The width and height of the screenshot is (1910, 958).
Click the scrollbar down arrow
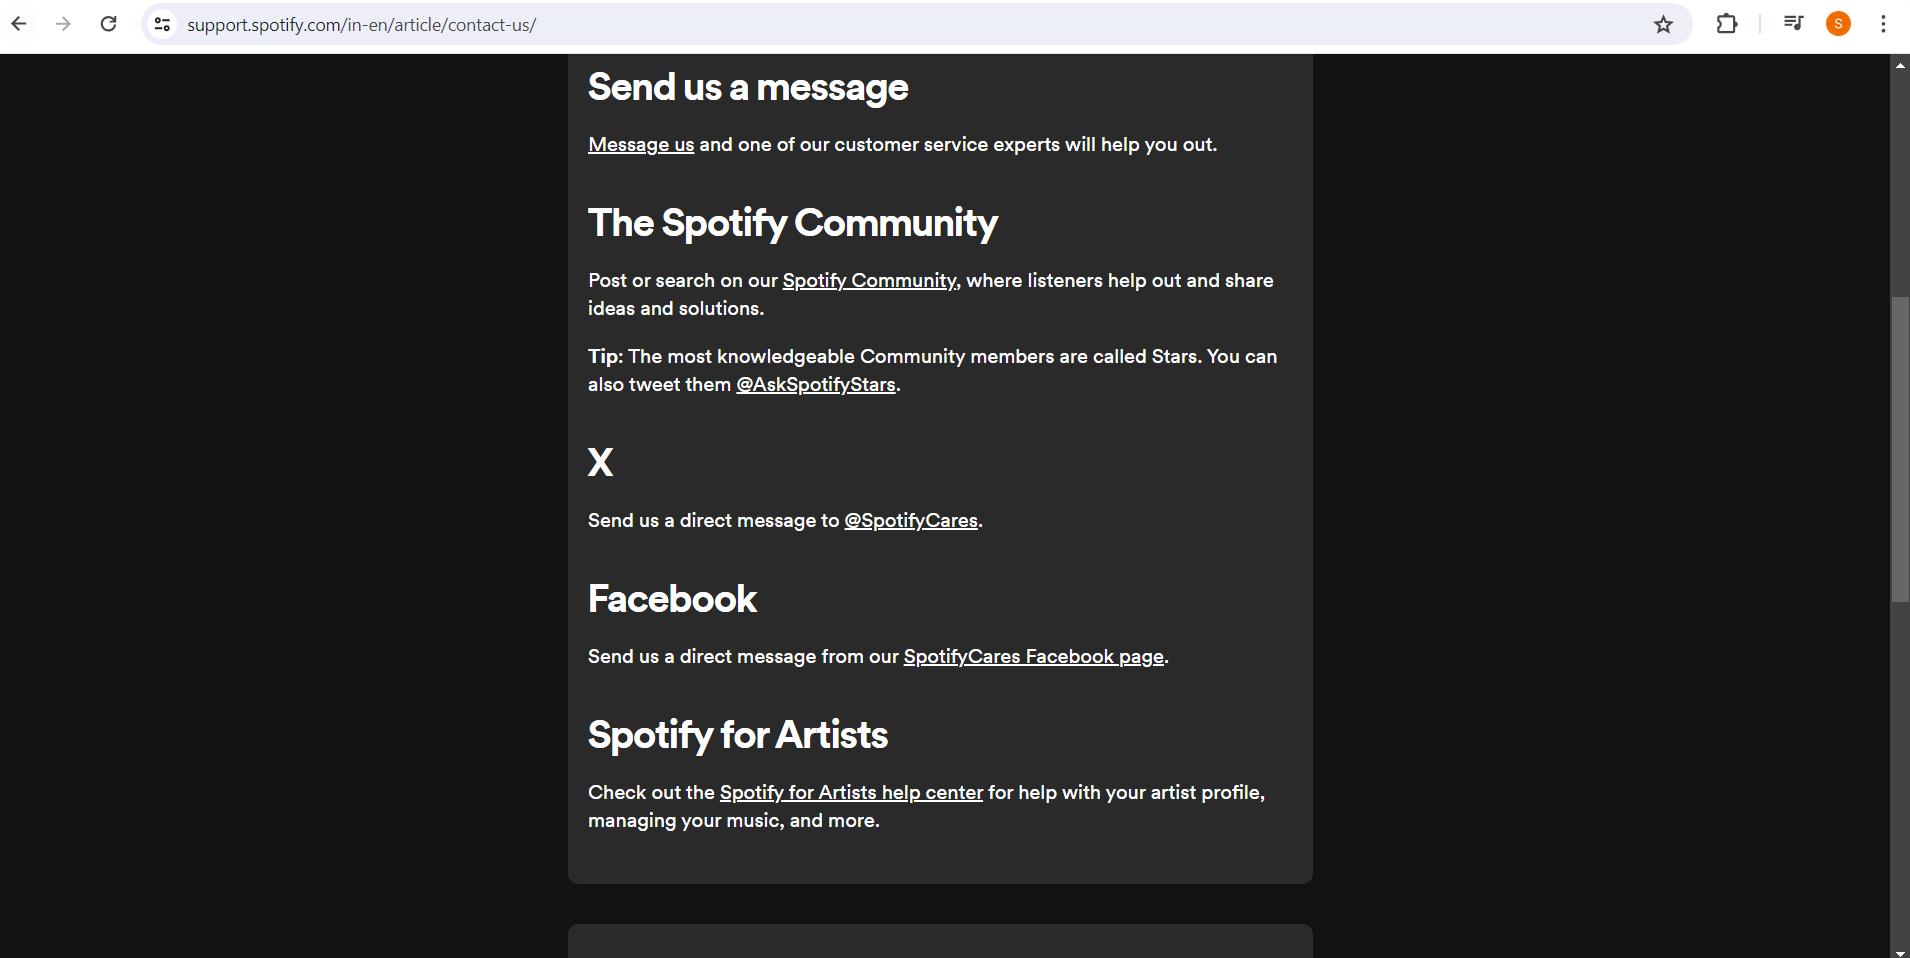click(x=1899, y=949)
